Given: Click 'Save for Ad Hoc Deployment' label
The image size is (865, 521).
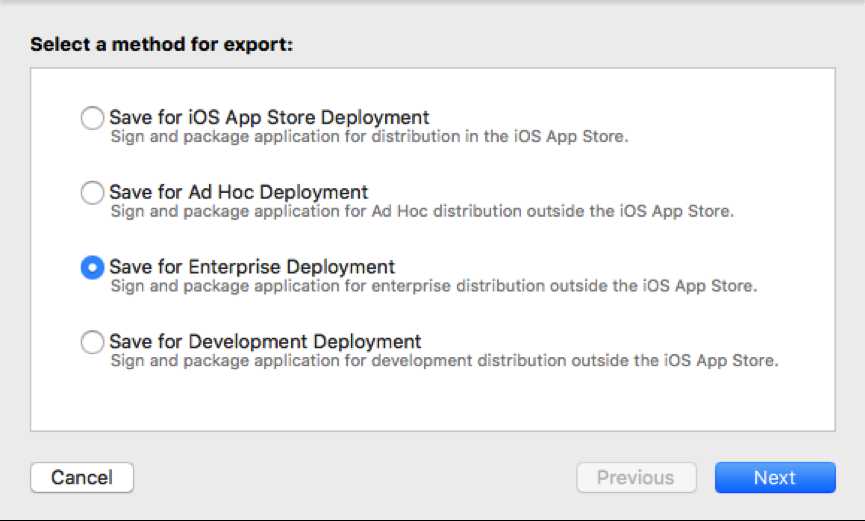Looking at the screenshot, I should (238, 192).
